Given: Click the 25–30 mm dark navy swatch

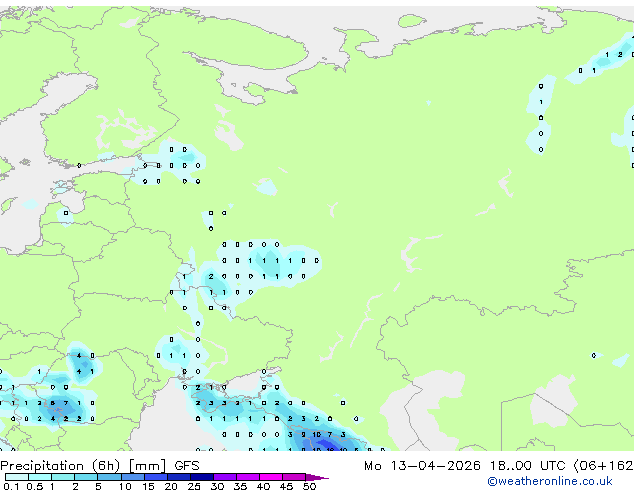Looking at the screenshot, I should point(202,477).
